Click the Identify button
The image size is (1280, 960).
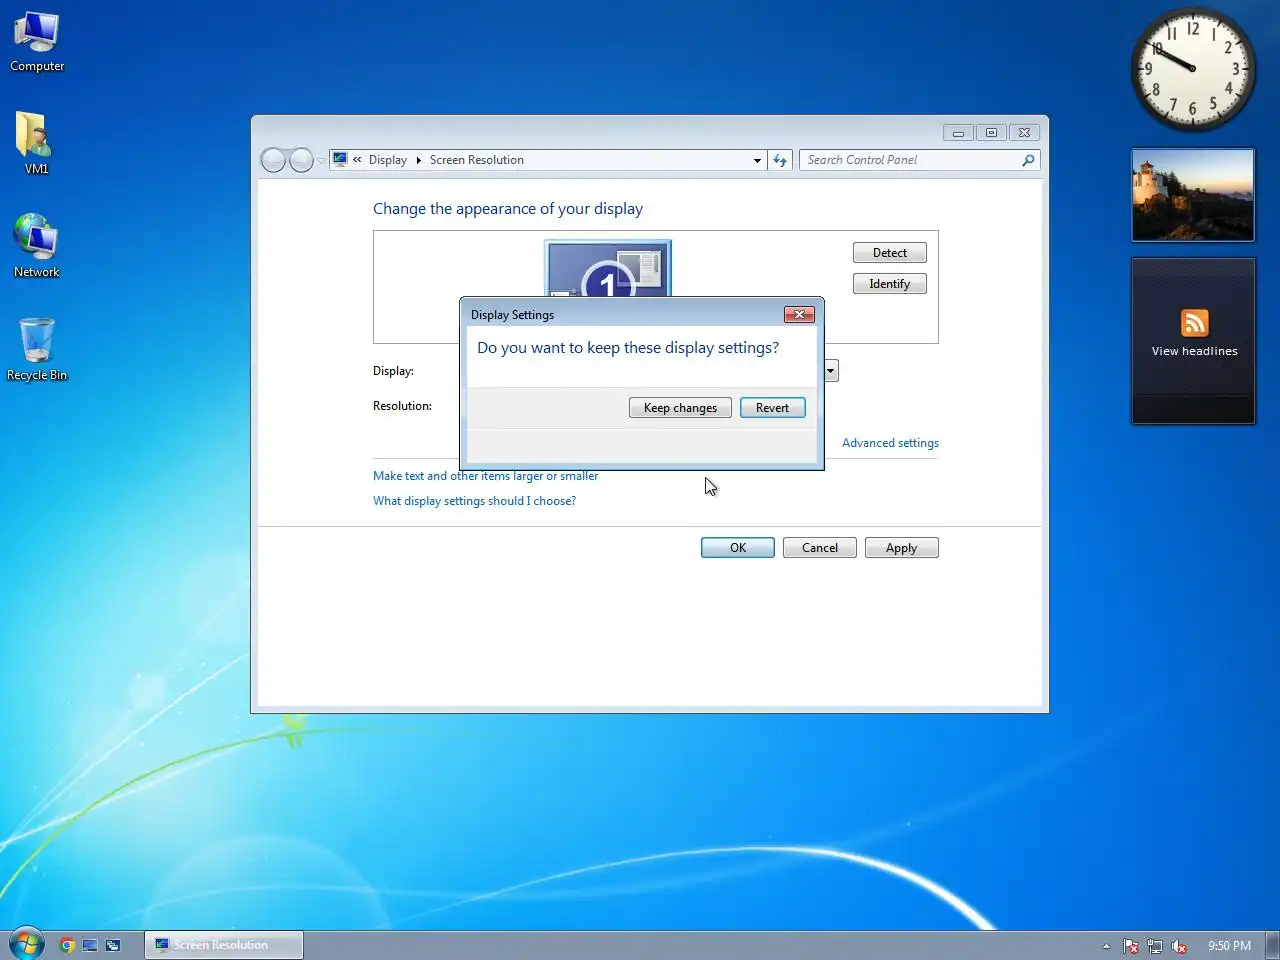890,284
